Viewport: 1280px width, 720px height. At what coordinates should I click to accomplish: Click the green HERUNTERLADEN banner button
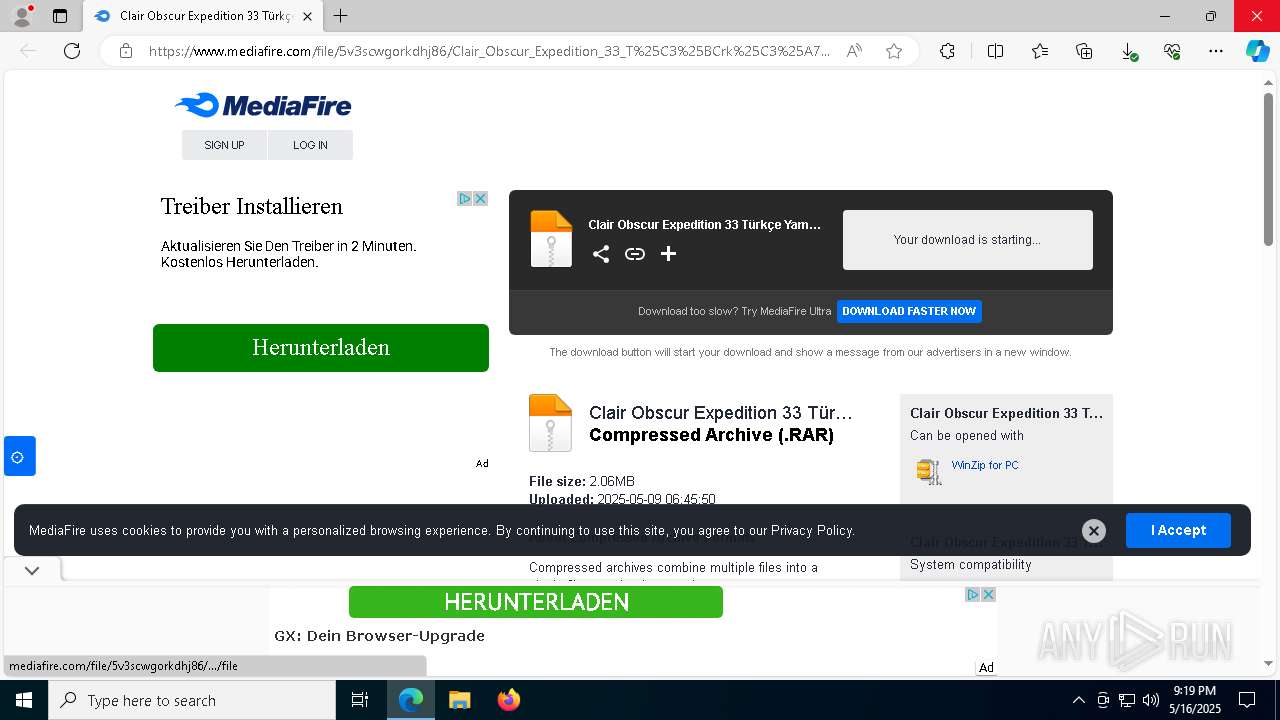[x=536, y=602]
